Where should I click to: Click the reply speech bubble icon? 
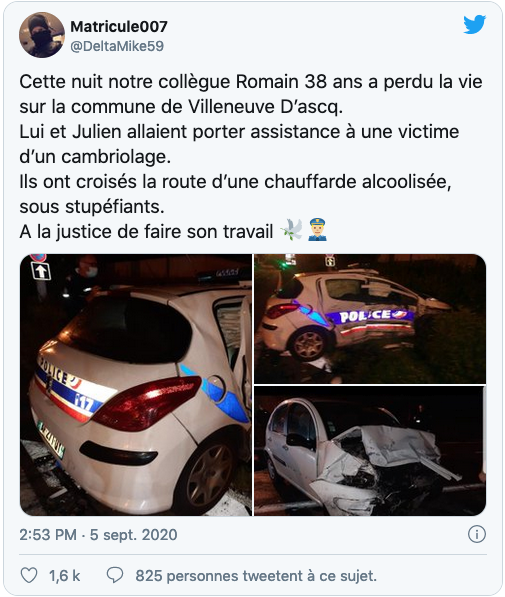(115, 576)
